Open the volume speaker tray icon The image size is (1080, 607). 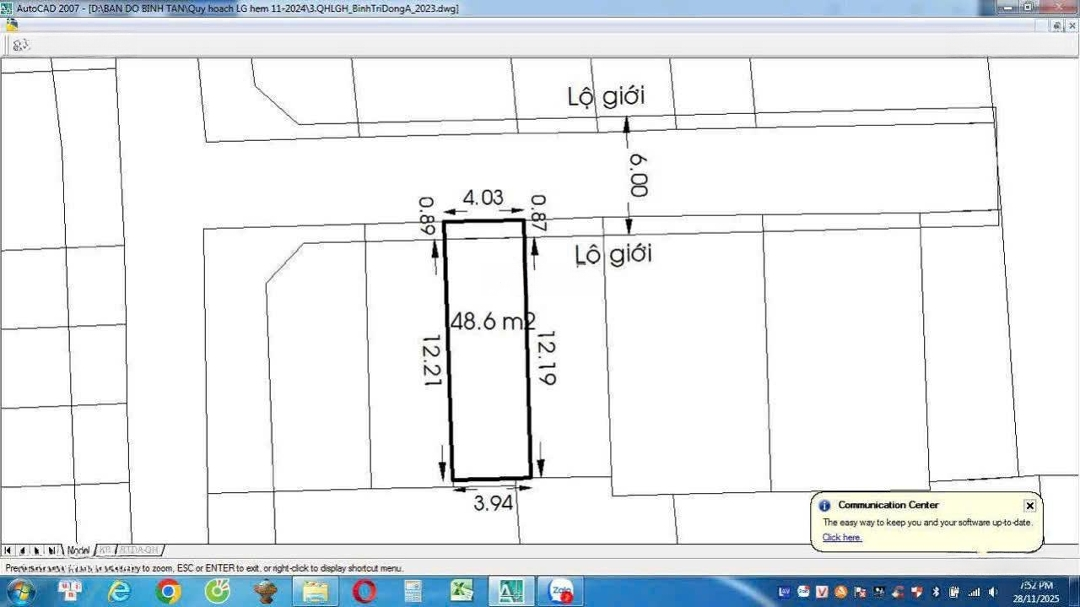coord(992,592)
